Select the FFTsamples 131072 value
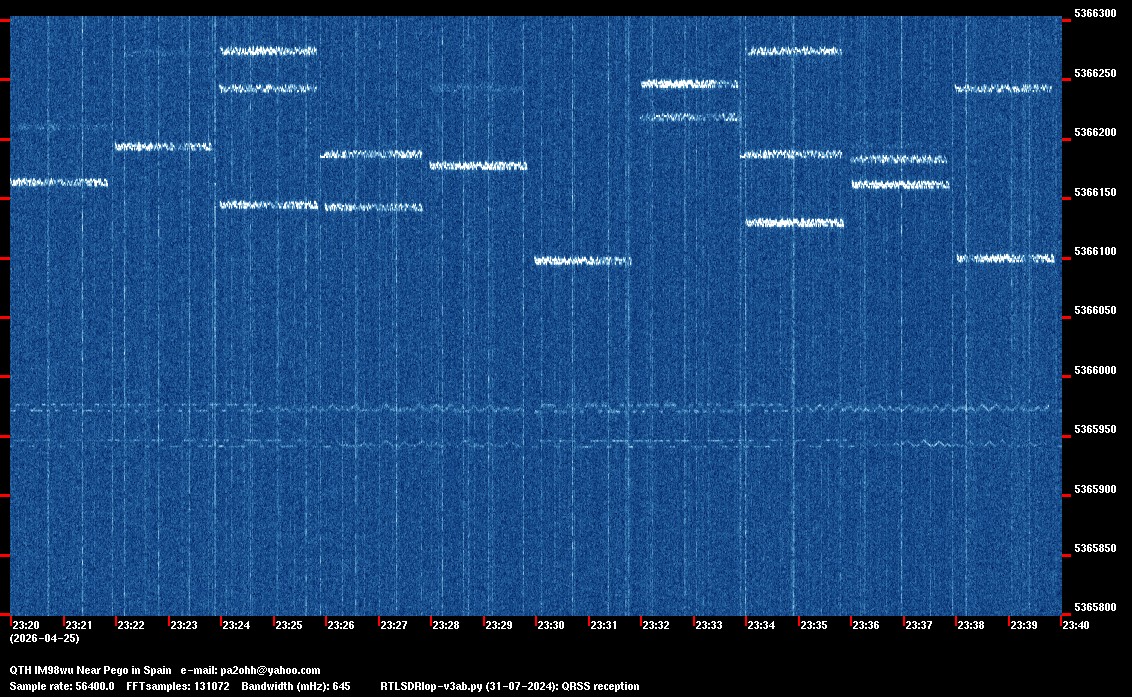Image resolution: width=1132 pixels, height=697 pixels. click(178, 686)
